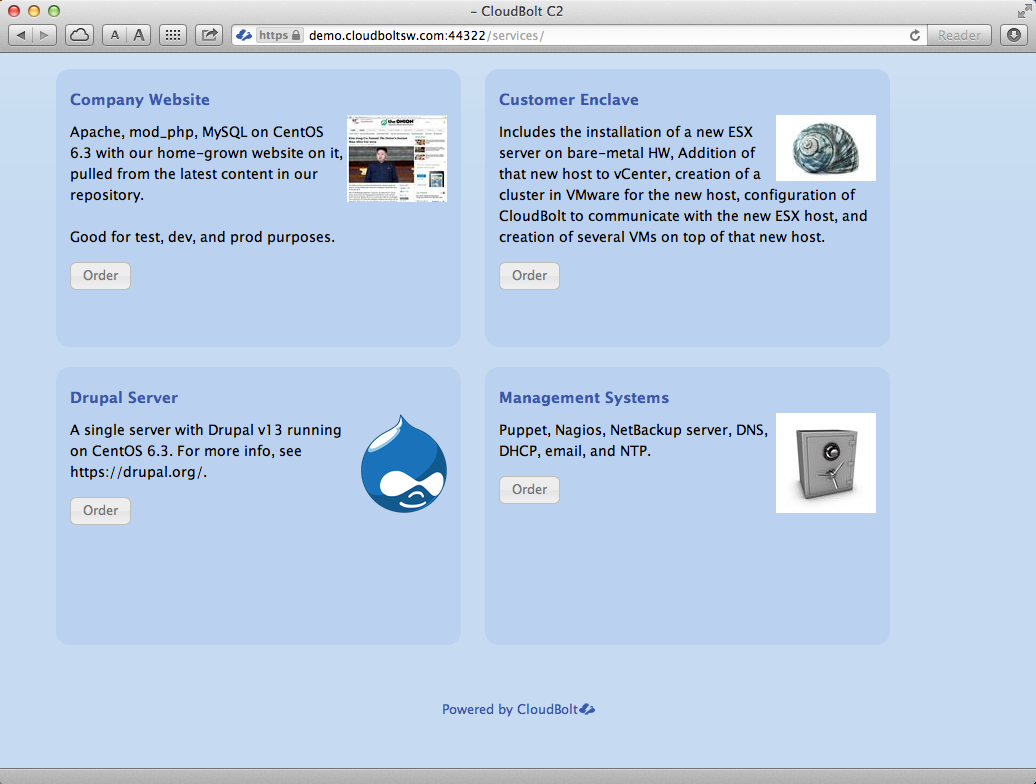Click the Reader button

point(959,35)
